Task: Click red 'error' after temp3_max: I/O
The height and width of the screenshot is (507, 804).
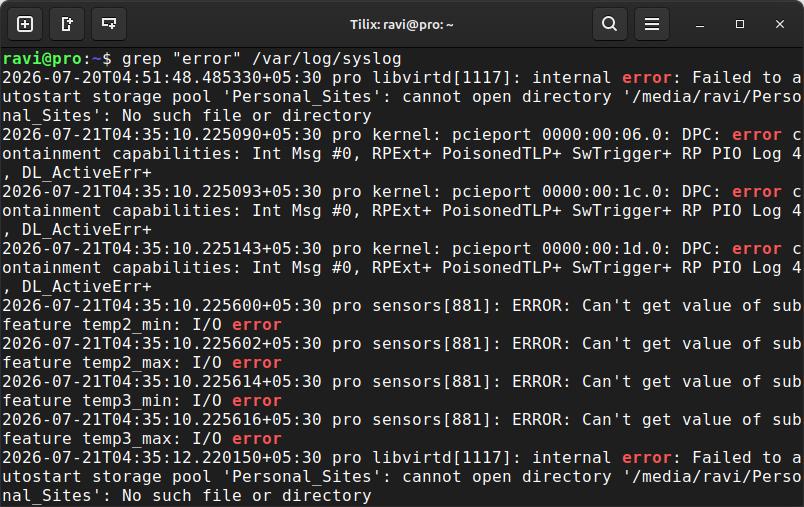Action: tap(256, 439)
